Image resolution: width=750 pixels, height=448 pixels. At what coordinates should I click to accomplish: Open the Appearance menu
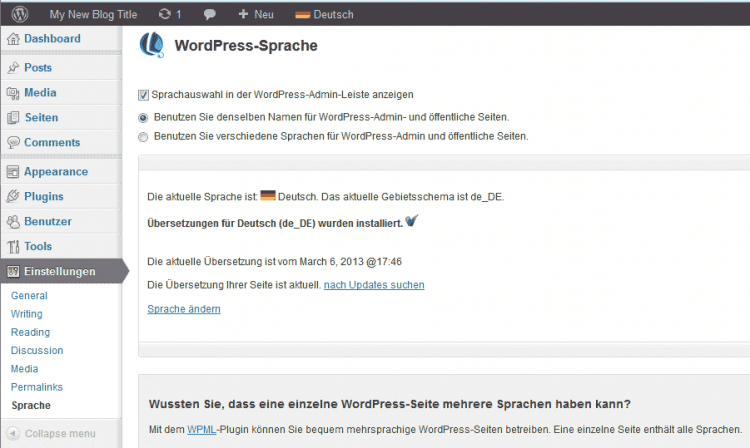pos(56,171)
